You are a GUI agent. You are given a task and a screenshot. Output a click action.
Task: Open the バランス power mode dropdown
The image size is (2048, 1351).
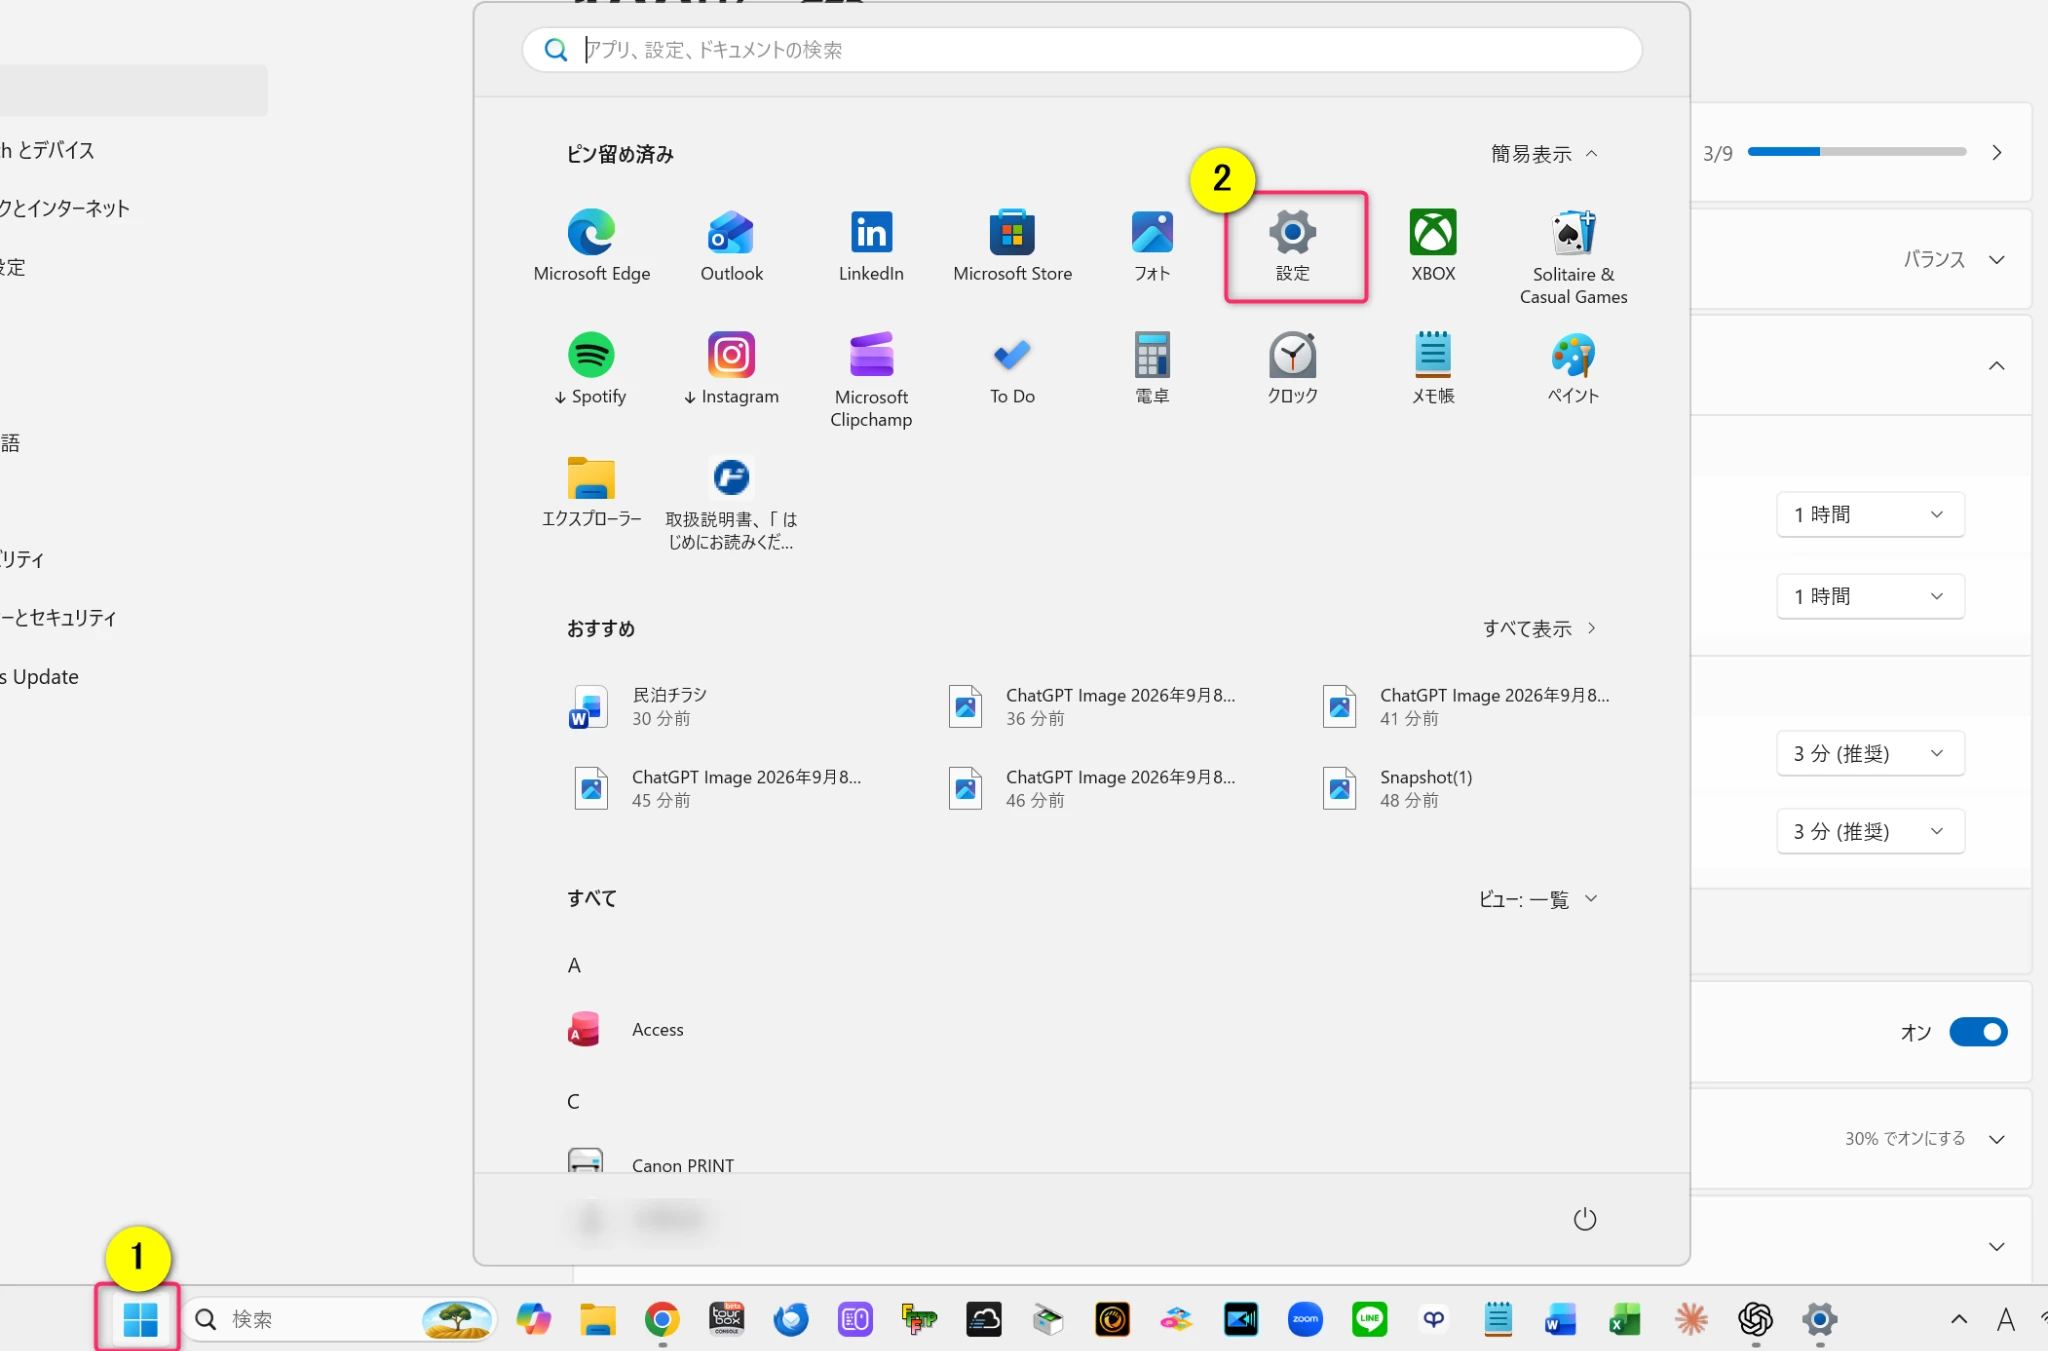point(1954,259)
